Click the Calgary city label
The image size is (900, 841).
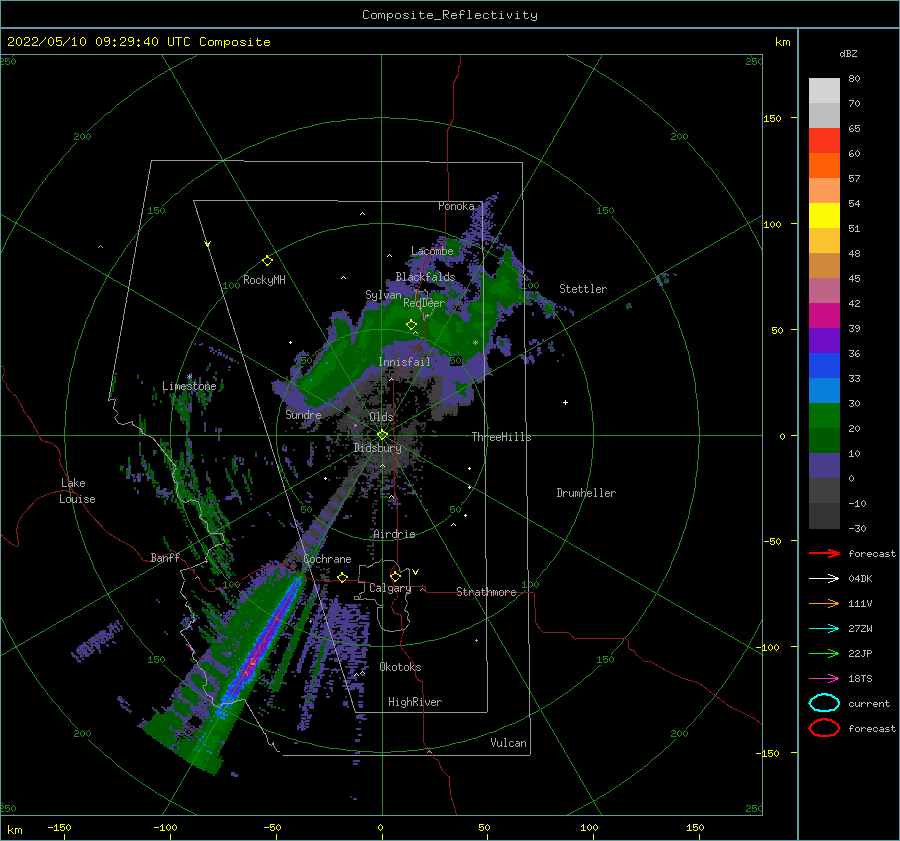pos(390,588)
